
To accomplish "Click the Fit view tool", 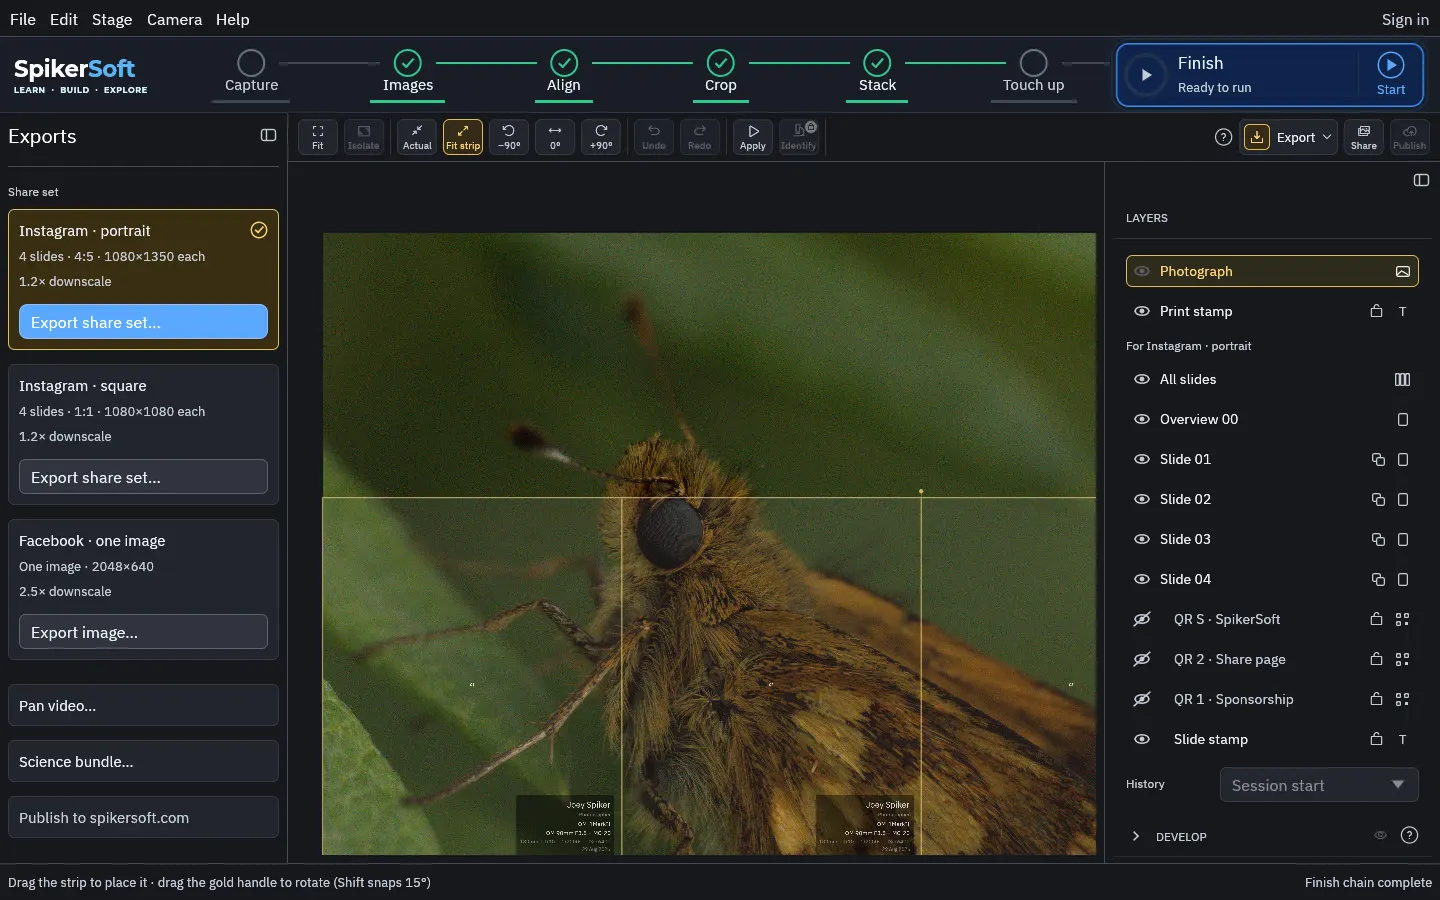I will (317, 137).
